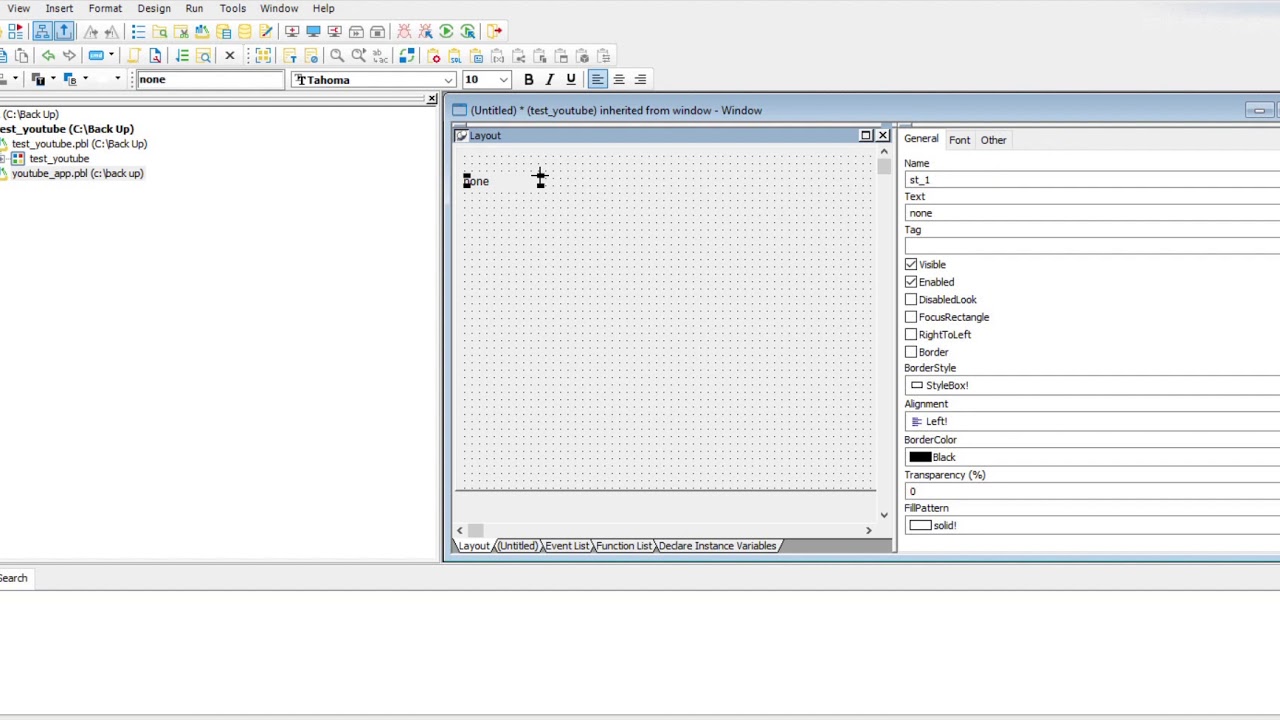This screenshot has width=1280, height=720.
Task: Click the Delete X toolbar icon
Action: pos(229,56)
